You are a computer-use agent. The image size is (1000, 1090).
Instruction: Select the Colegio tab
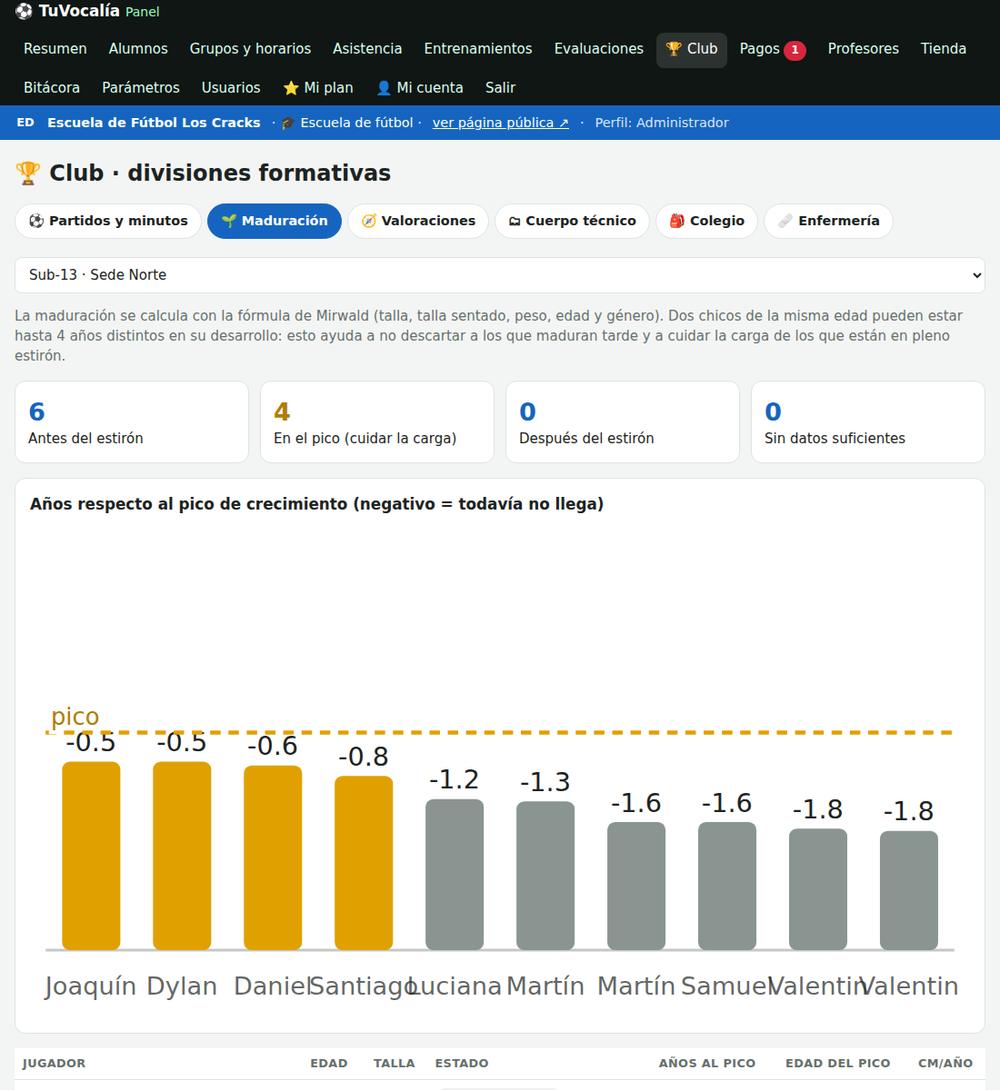[x=707, y=221]
